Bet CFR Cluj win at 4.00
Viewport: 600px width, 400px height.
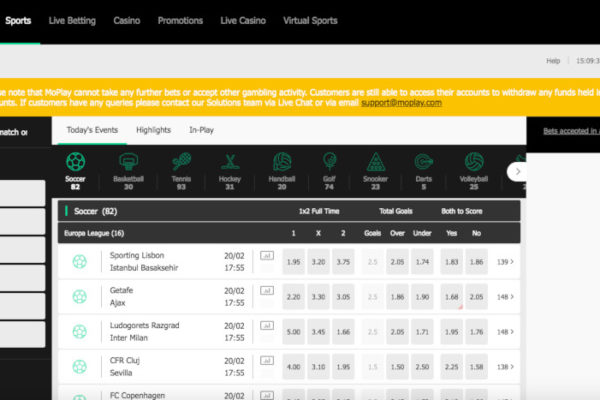coord(293,367)
